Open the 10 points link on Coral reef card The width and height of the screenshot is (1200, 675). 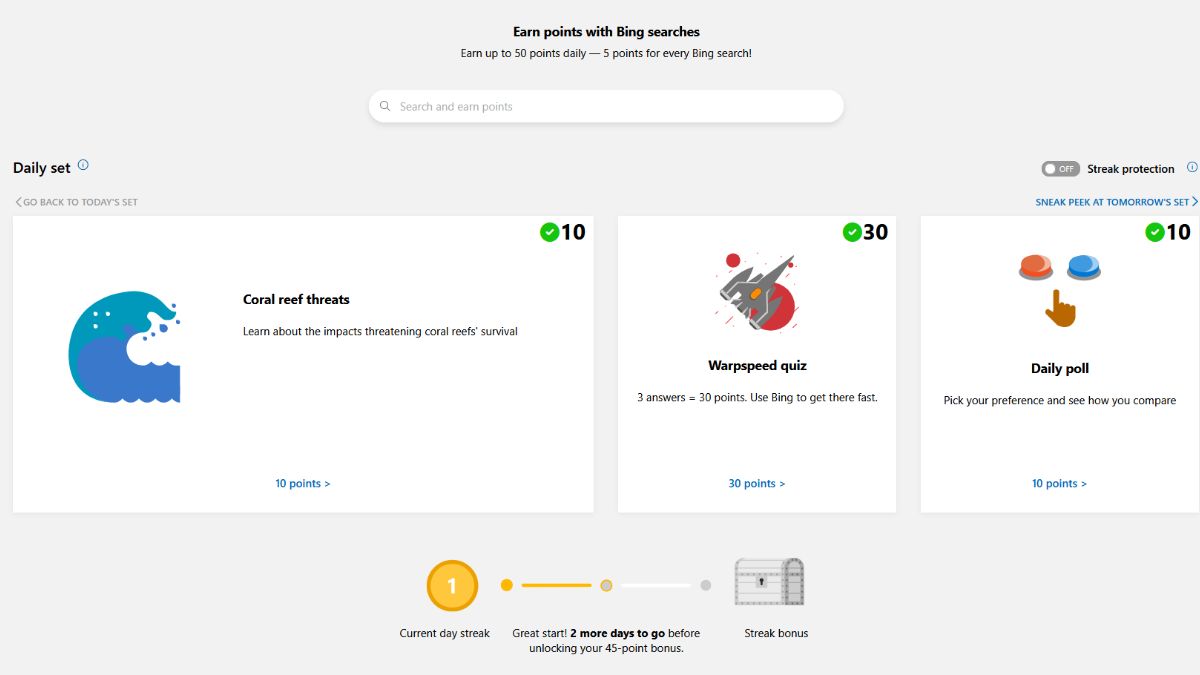pyautogui.click(x=302, y=483)
